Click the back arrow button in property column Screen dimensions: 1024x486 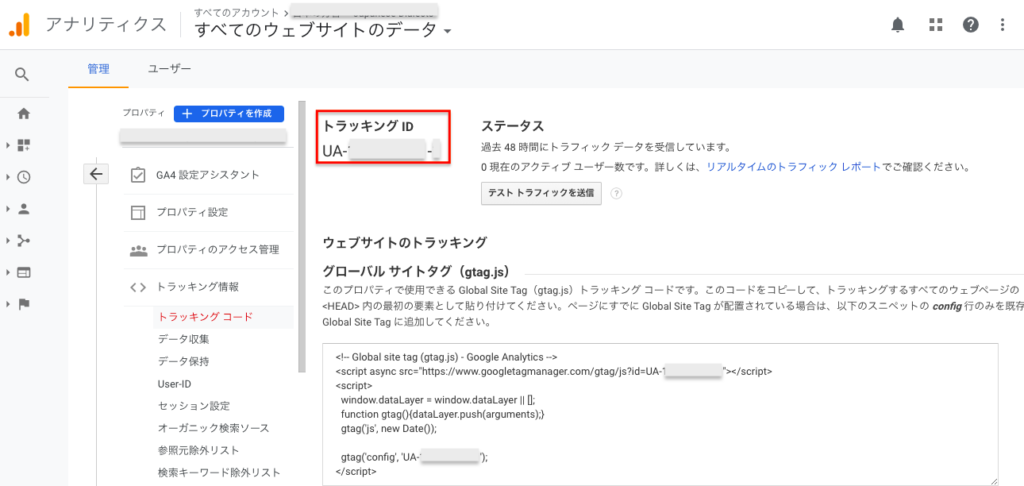tap(96, 174)
